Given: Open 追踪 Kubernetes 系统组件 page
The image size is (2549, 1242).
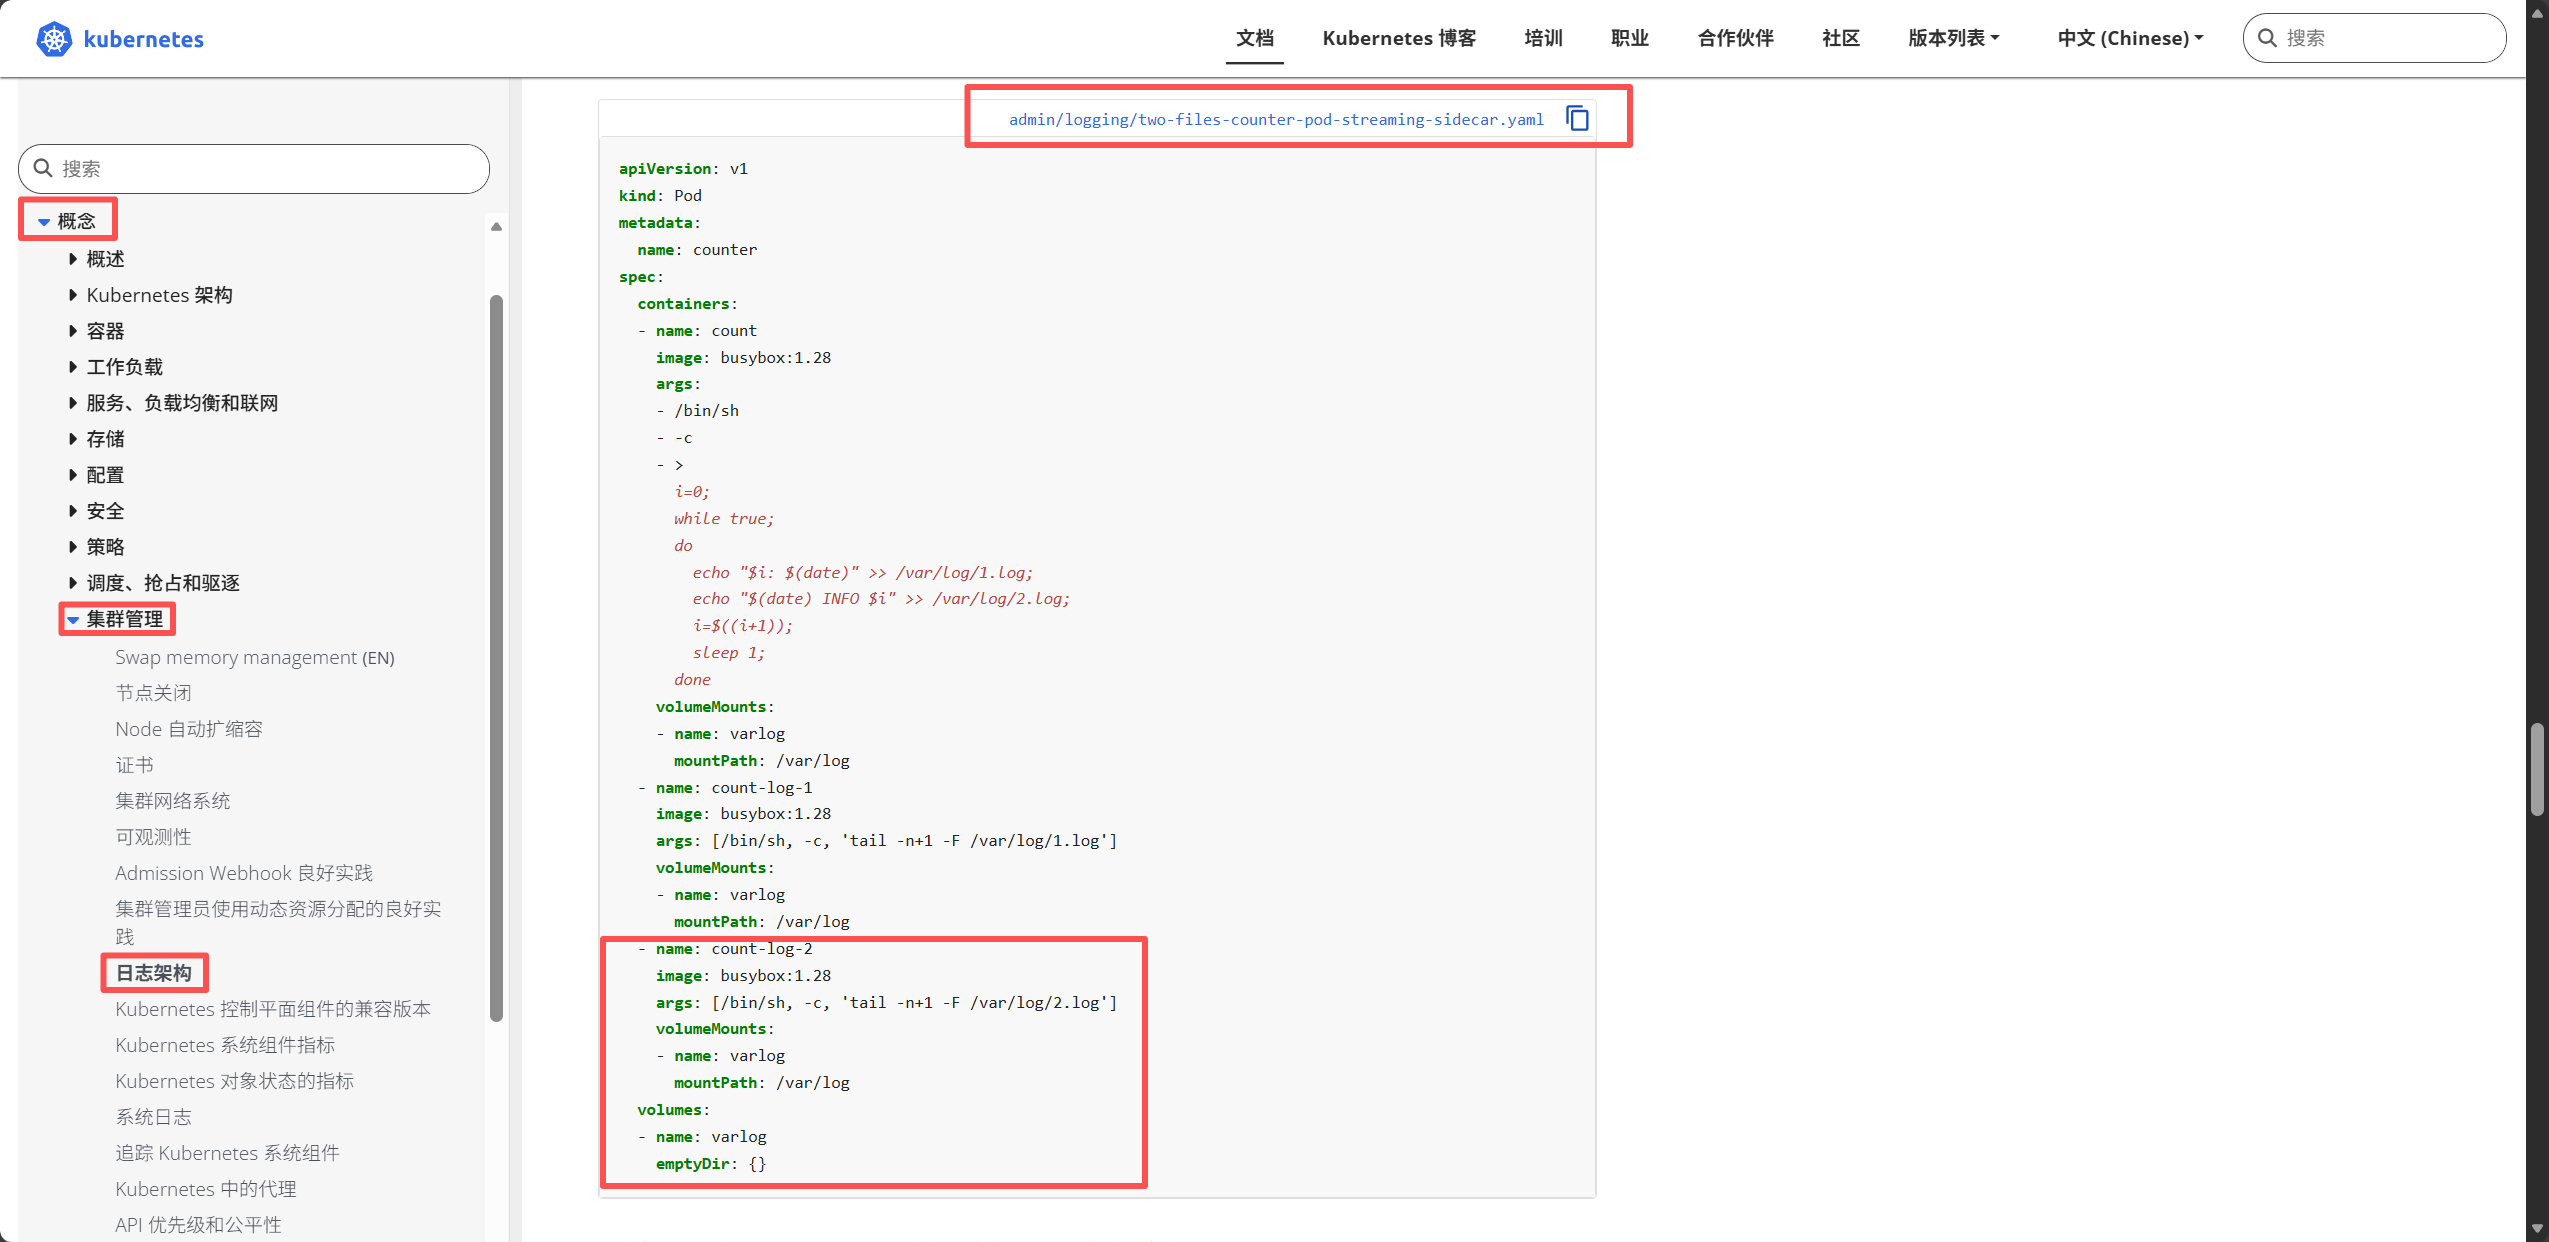Looking at the screenshot, I should pos(227,1153).
